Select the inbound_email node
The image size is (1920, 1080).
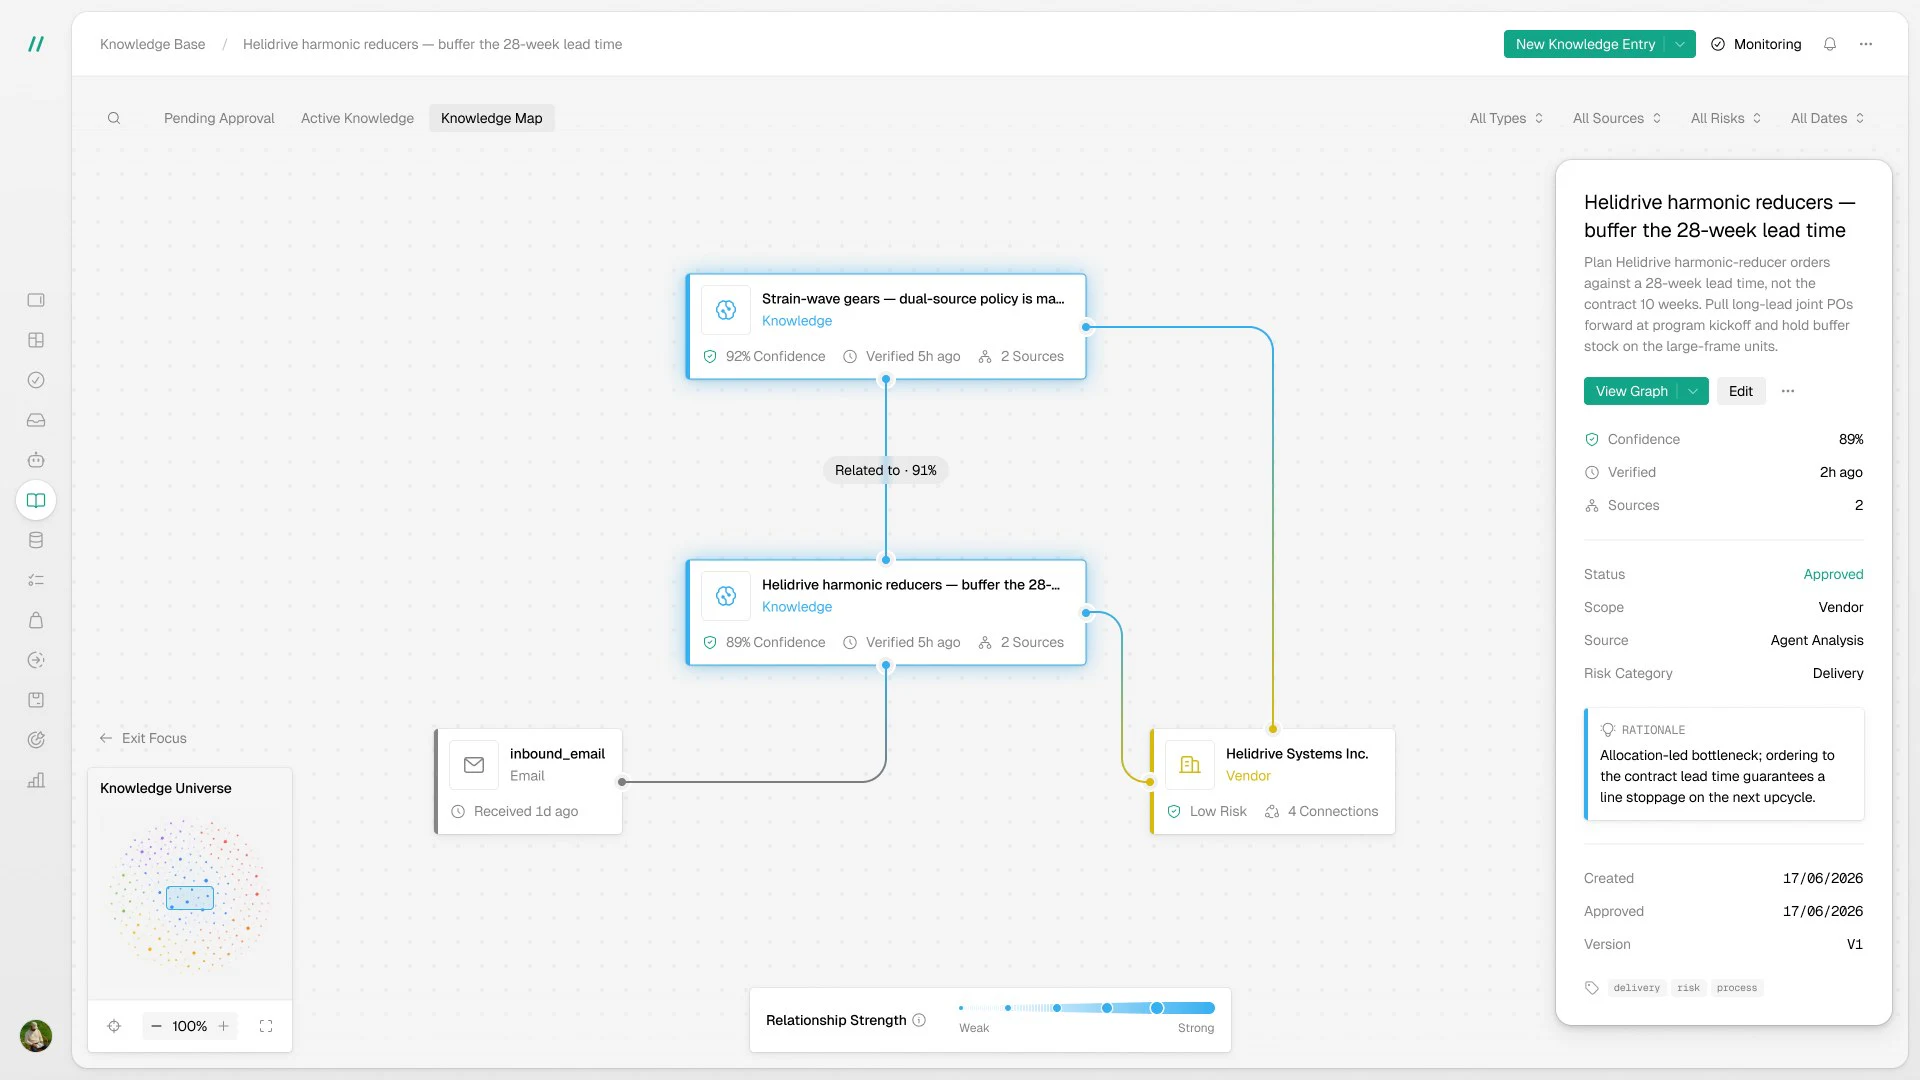(x=528, y=781)
